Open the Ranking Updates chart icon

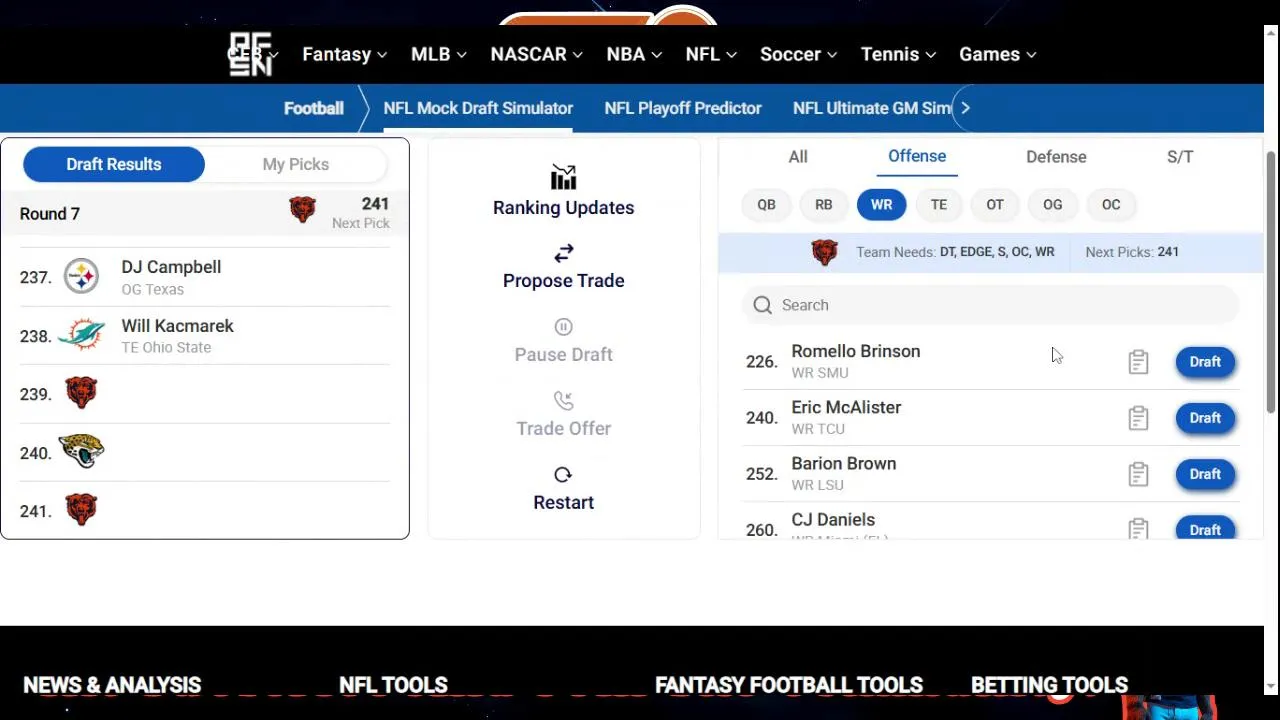(563, 178)
